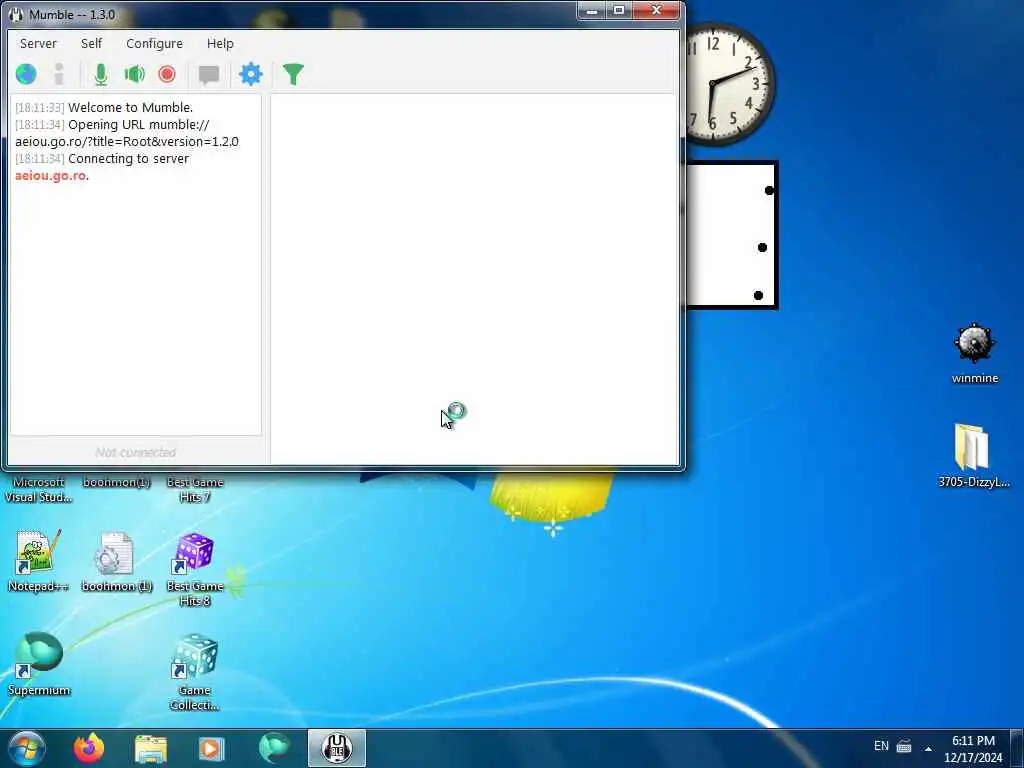Mute the microphone in Mumble toolbar
The width and height of the screenshot is (1024, 768).
(101, 74)
